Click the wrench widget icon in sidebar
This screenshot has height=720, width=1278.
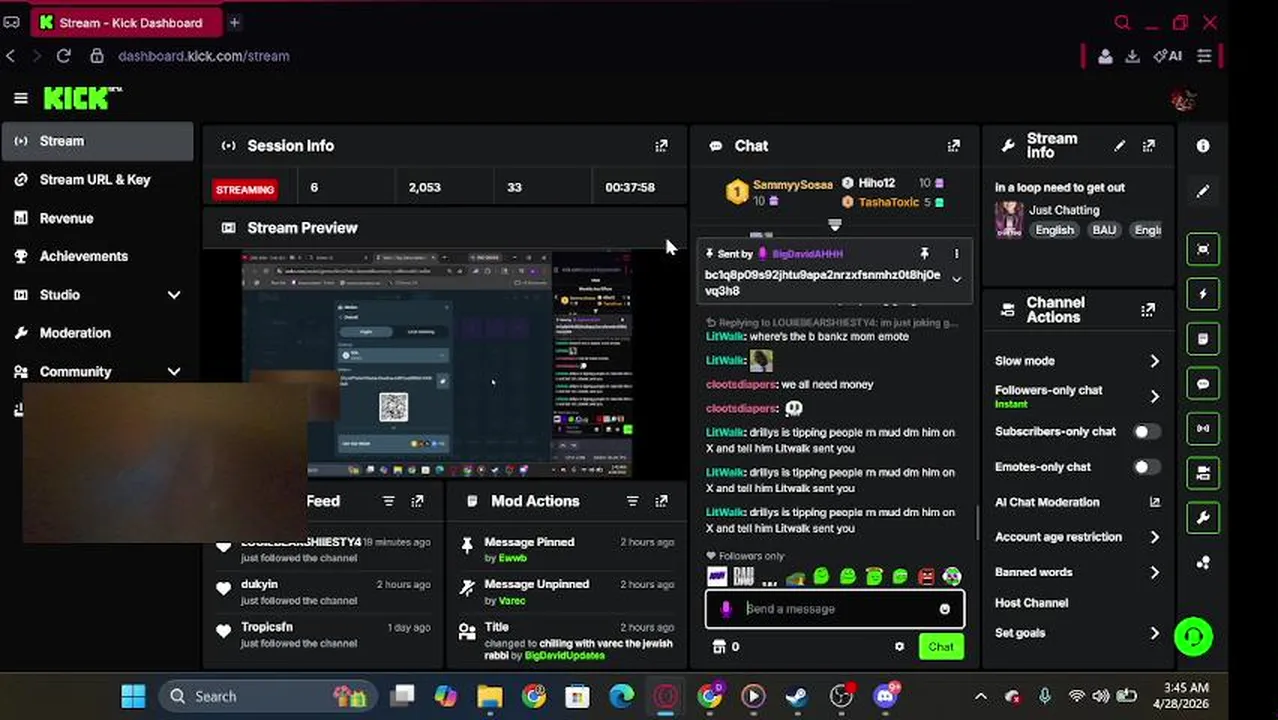point(1203,518)
